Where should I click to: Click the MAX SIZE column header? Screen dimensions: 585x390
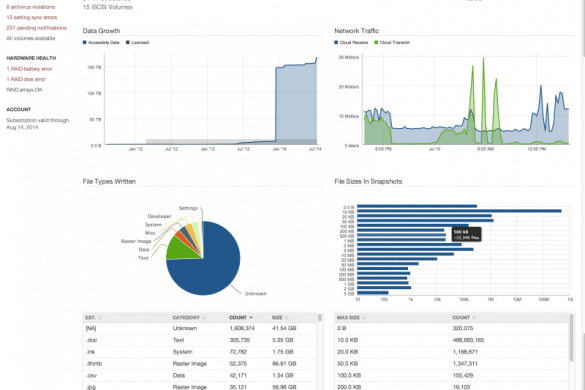coord(348,318)
